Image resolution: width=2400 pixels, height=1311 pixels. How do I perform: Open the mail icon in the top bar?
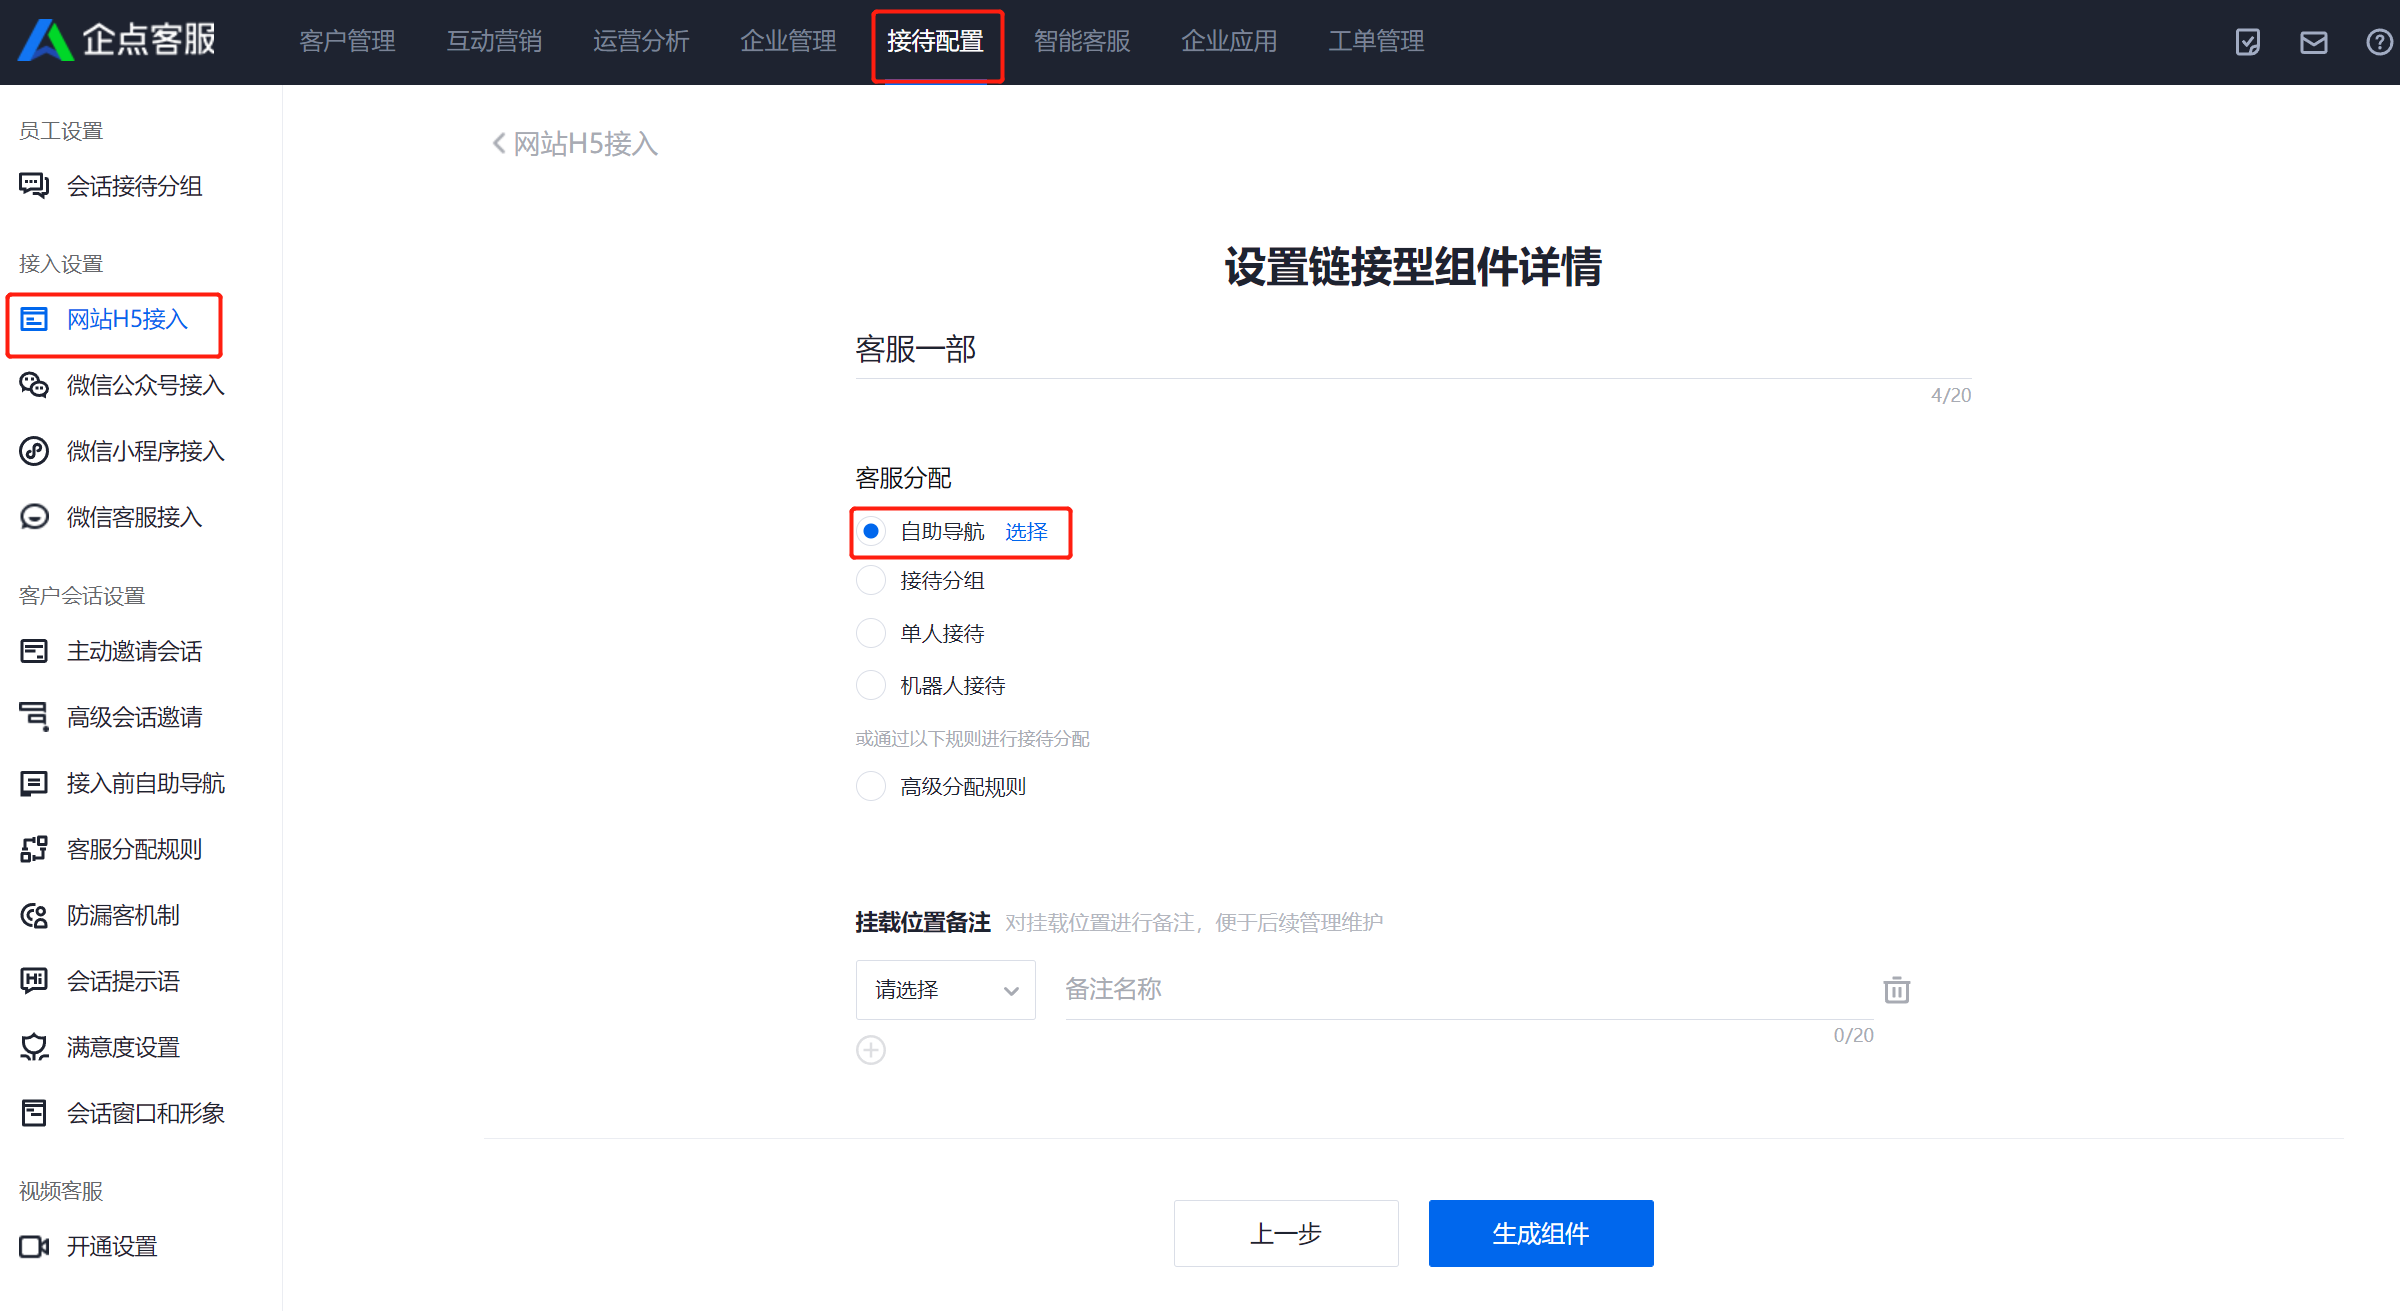pyautogui.click(x=2313, y=42)
